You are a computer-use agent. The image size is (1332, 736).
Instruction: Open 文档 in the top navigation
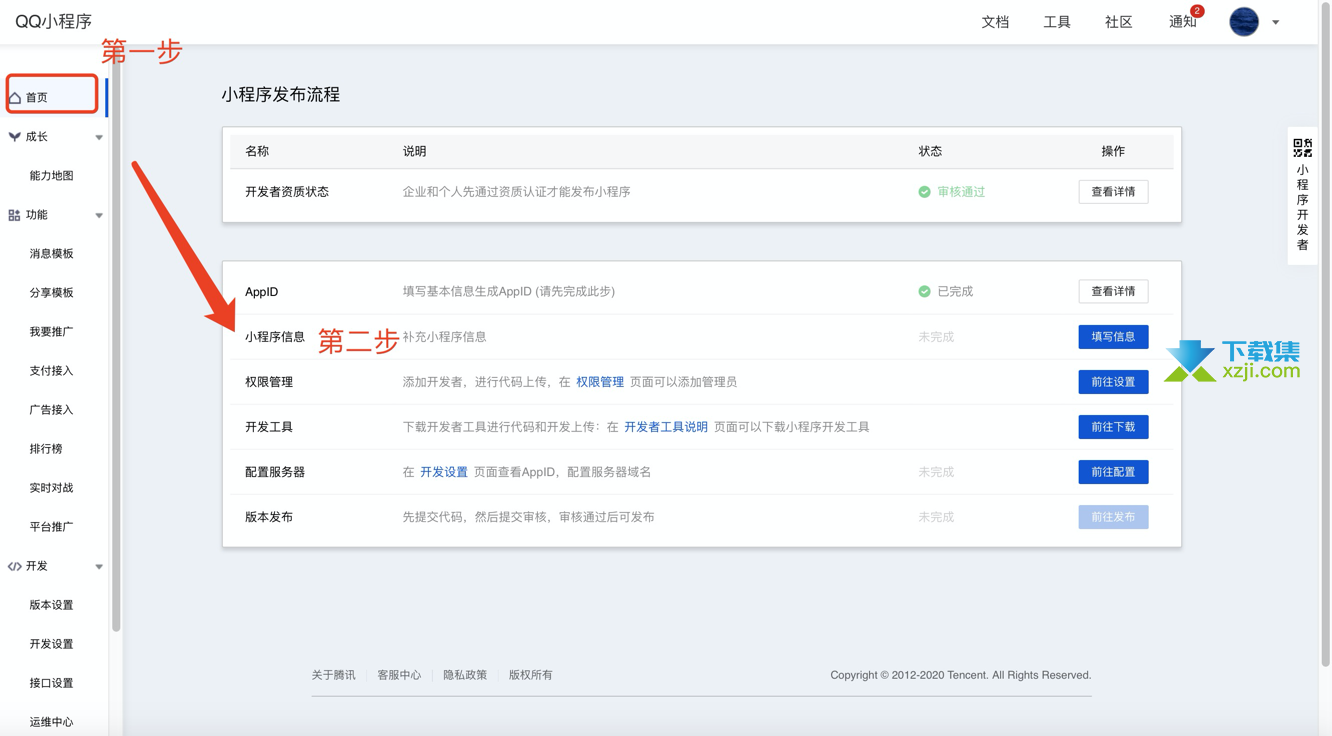(995, 22)
